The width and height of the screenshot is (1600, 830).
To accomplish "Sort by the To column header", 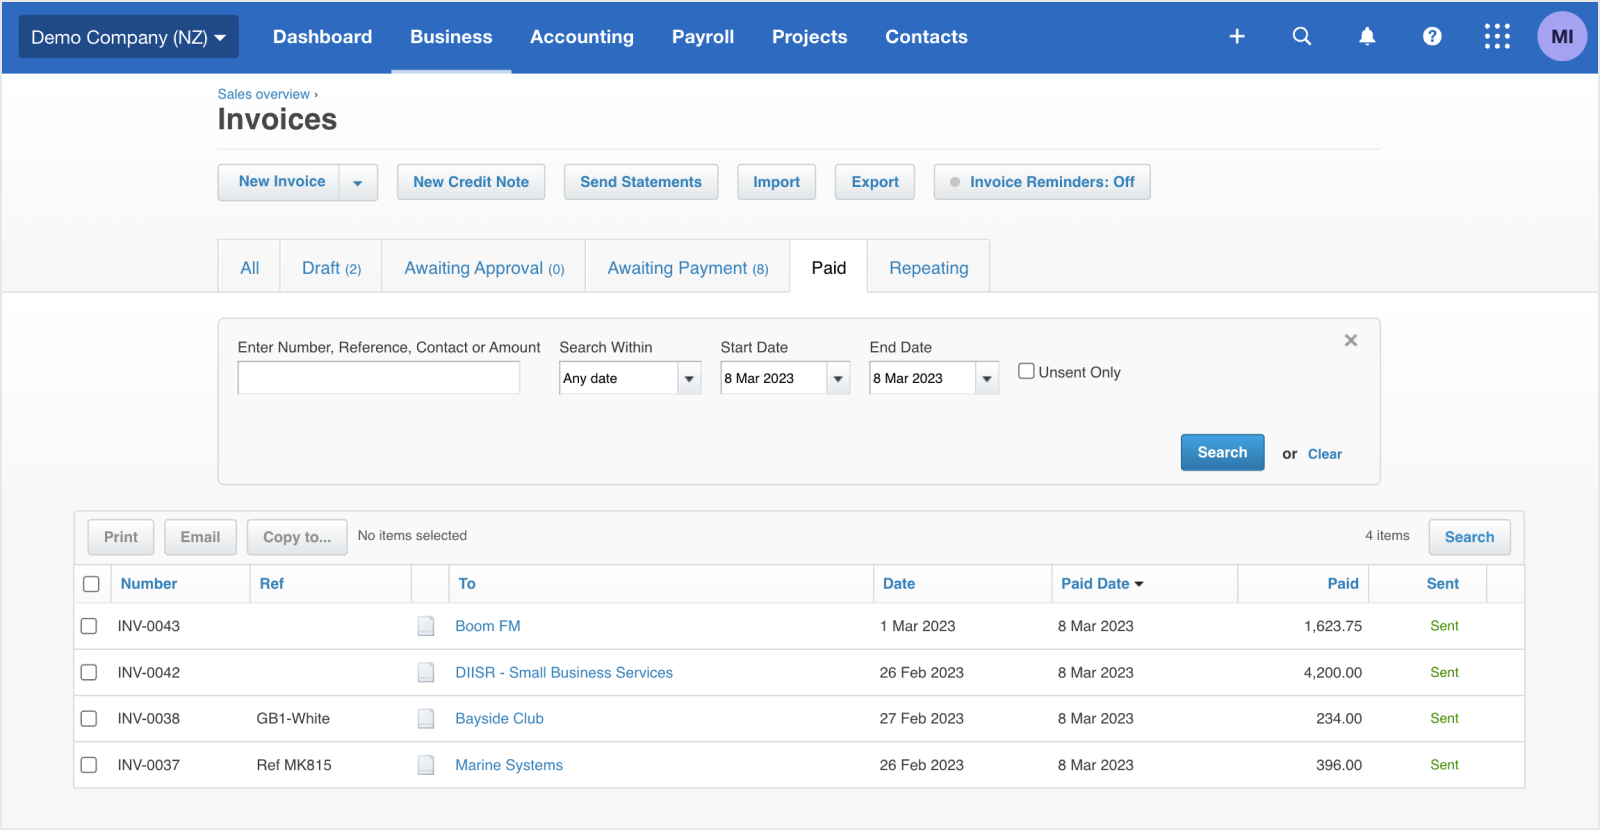I will [467, 584].
